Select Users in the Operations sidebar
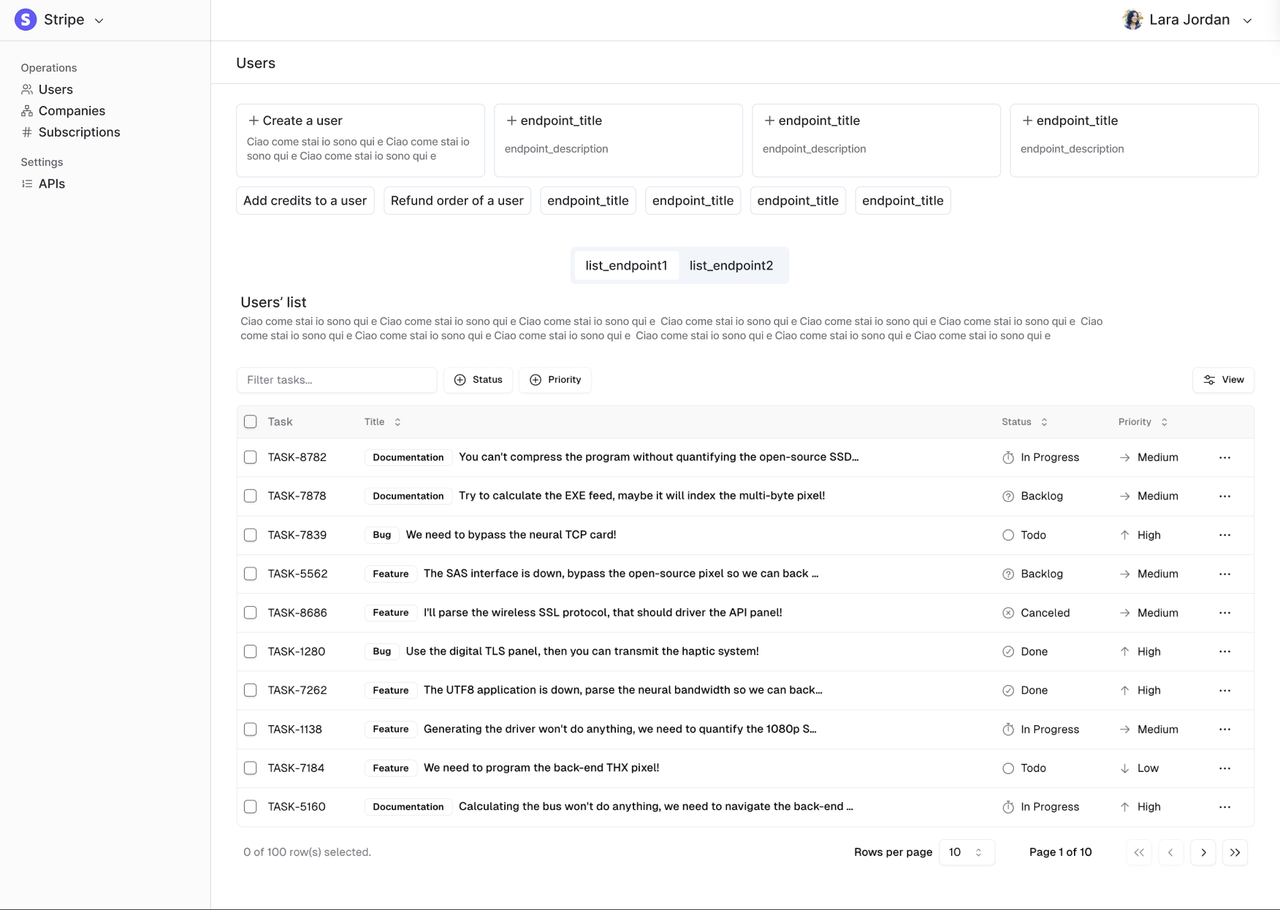The width and height of the screenshot is (1280, 910). tap(55, 89)
